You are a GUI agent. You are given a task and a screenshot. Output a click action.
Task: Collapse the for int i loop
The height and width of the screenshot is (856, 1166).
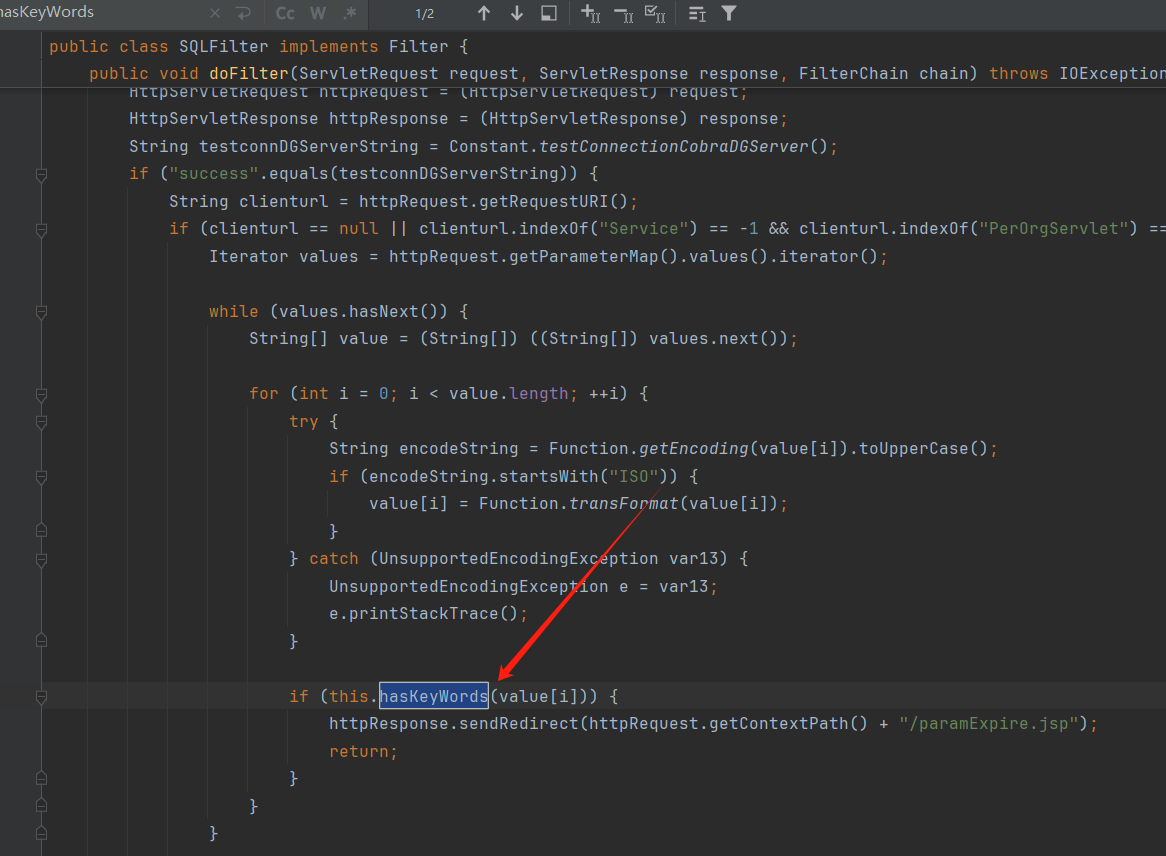(42, 395)
